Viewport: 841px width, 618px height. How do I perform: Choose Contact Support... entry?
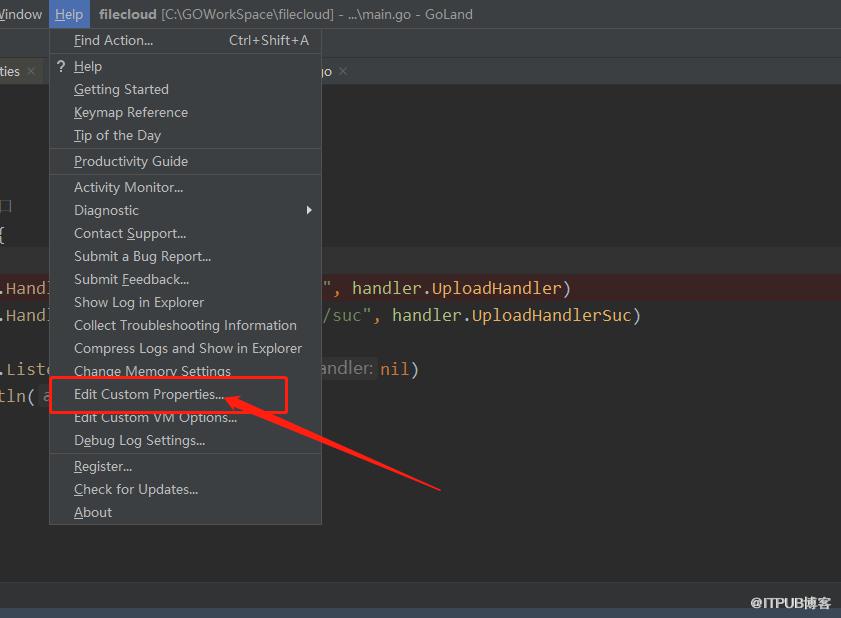pyautogui.click(x=186, y=233)
